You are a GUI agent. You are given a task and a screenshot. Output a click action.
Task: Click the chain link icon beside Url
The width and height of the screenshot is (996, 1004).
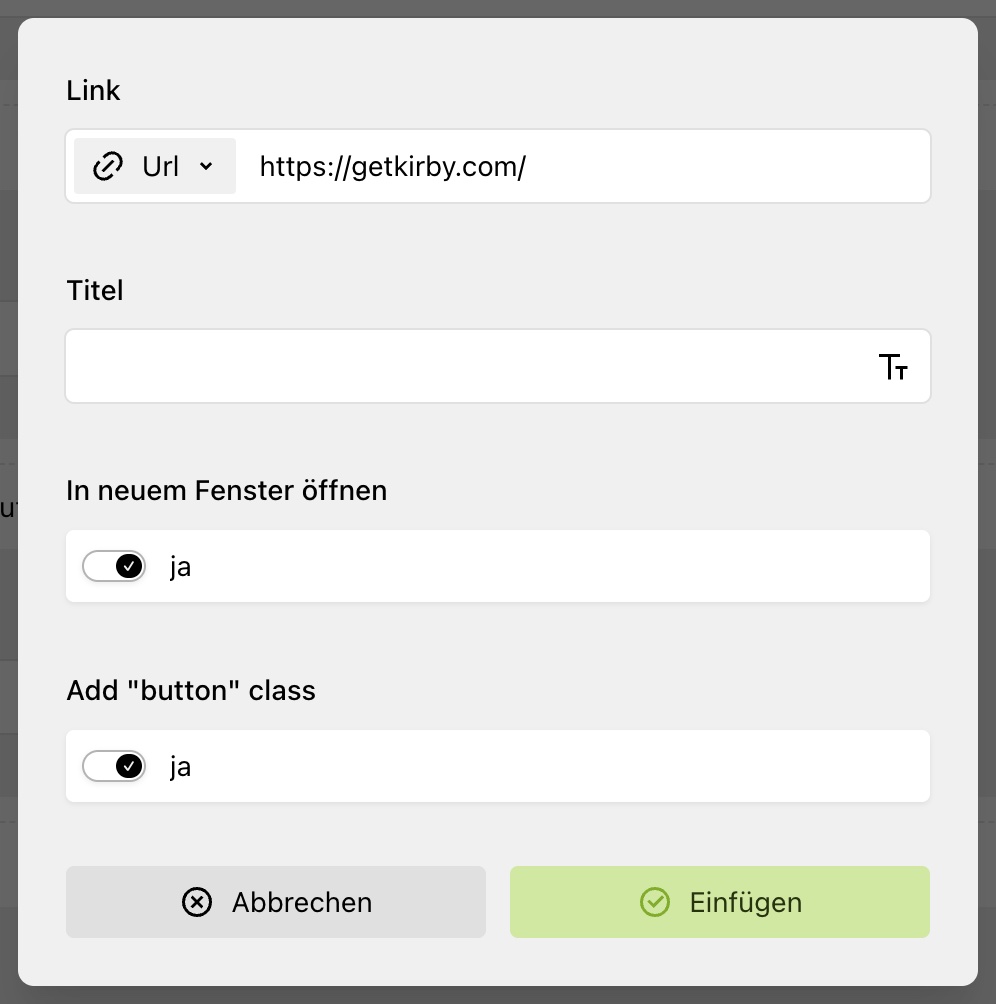point(107,166)
